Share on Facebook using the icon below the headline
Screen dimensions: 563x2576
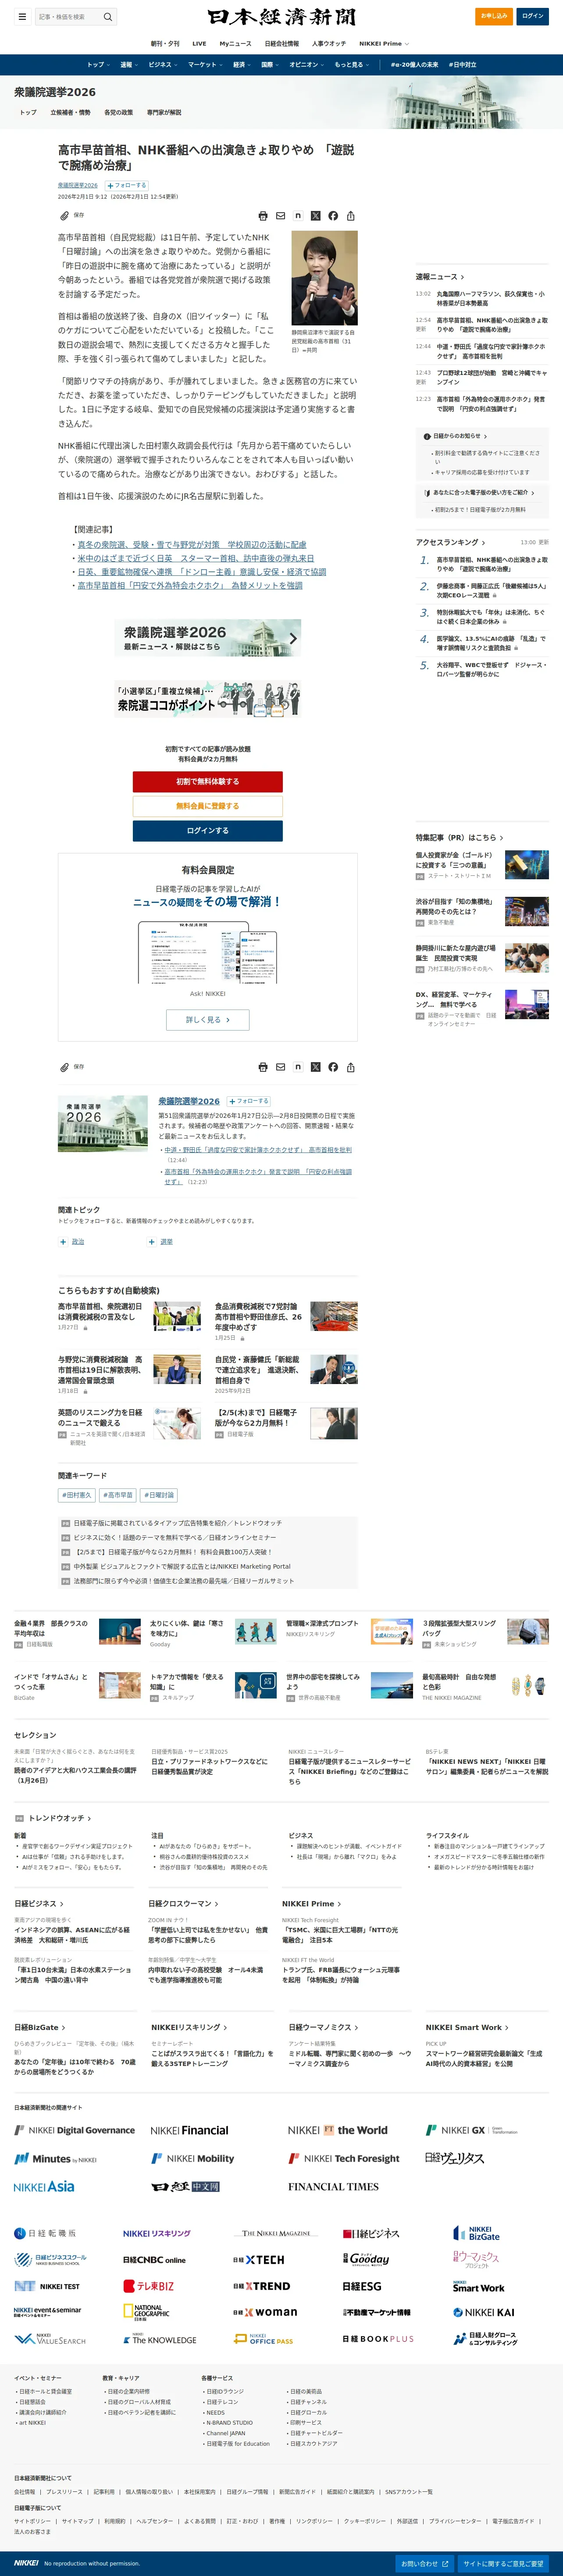point(333,216)
